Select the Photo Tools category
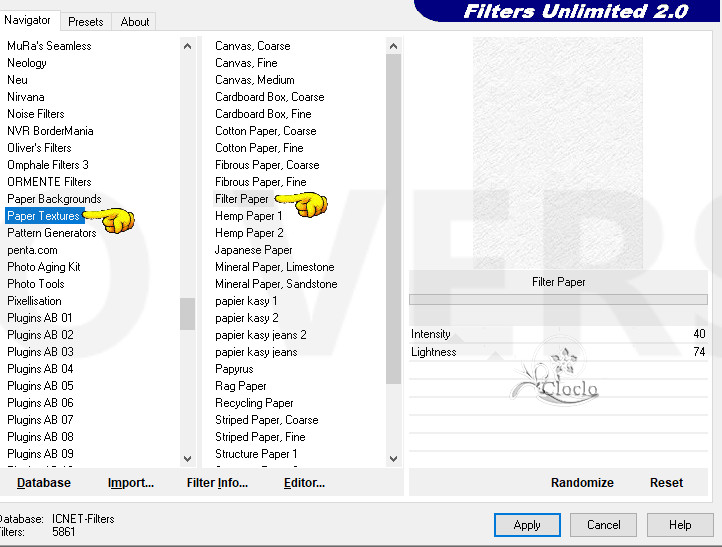Viewport: 722px width, 547px height. coord(36,284)
